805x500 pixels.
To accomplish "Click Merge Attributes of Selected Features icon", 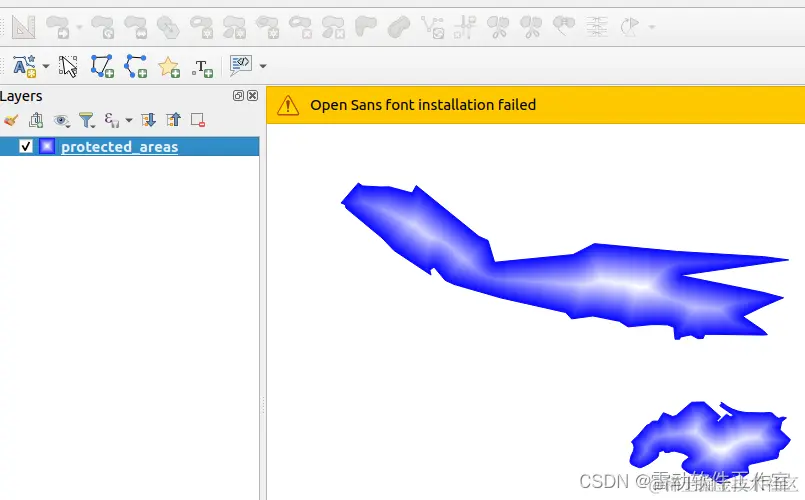I will (x=597, y=27).
